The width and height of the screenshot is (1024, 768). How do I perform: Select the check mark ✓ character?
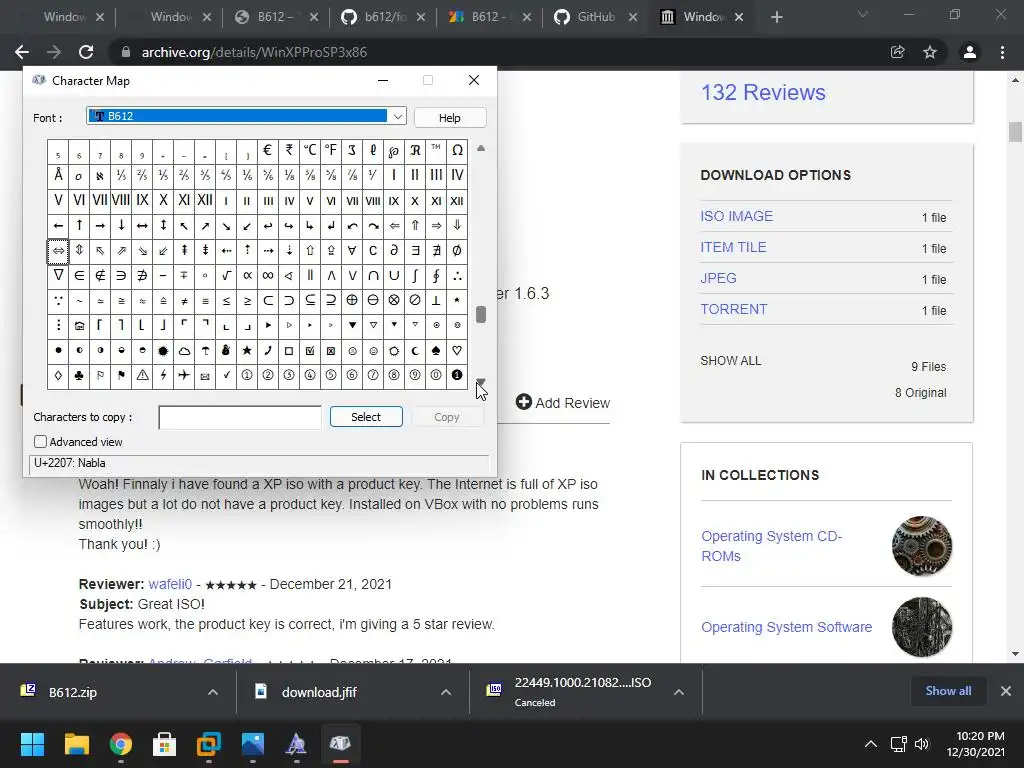click(226, 376)
